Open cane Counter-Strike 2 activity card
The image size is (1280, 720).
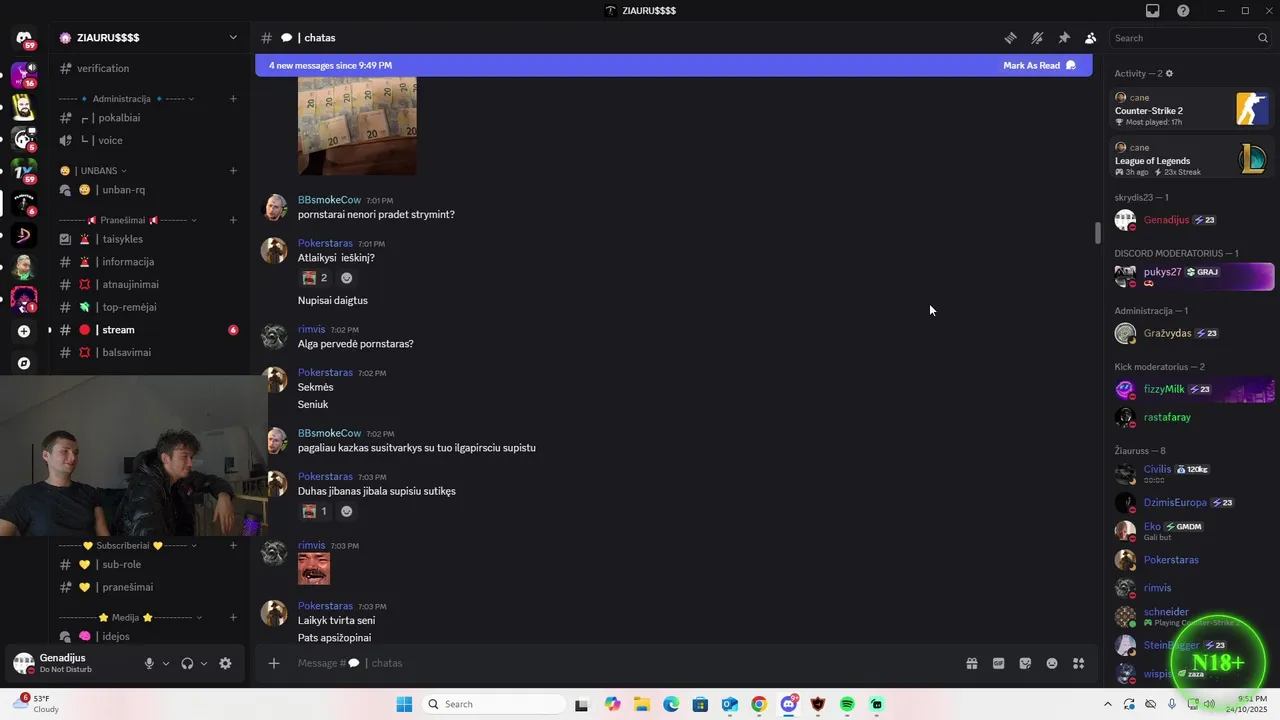click(x=1191, y=109)
